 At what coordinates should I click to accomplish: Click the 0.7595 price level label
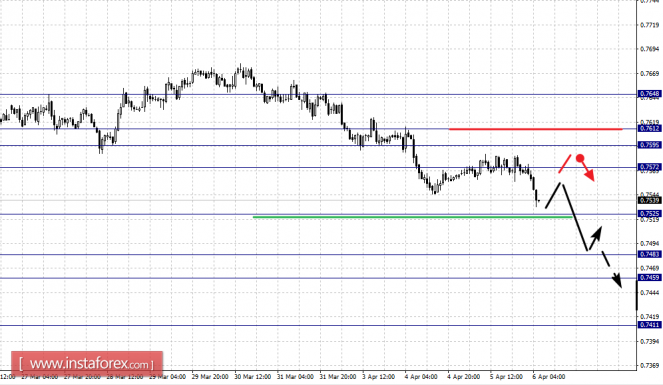point(649,145)
